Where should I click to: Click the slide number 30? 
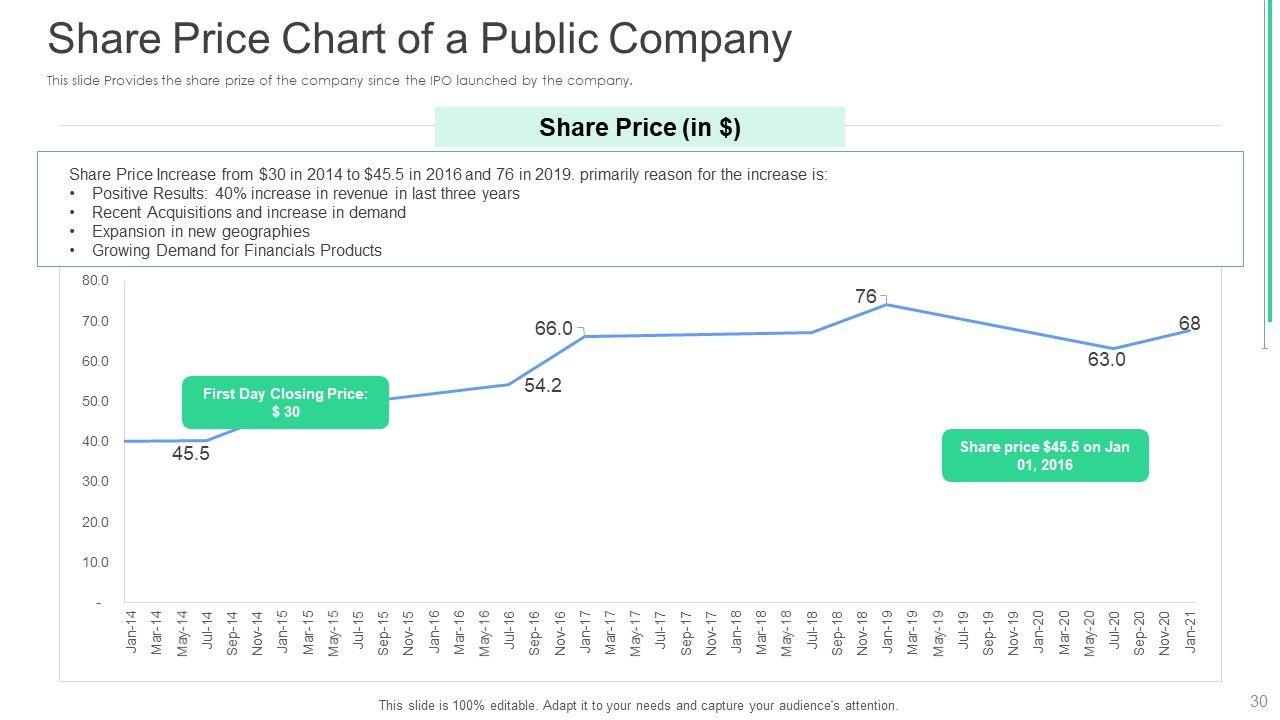click(x=1258, y=702)
